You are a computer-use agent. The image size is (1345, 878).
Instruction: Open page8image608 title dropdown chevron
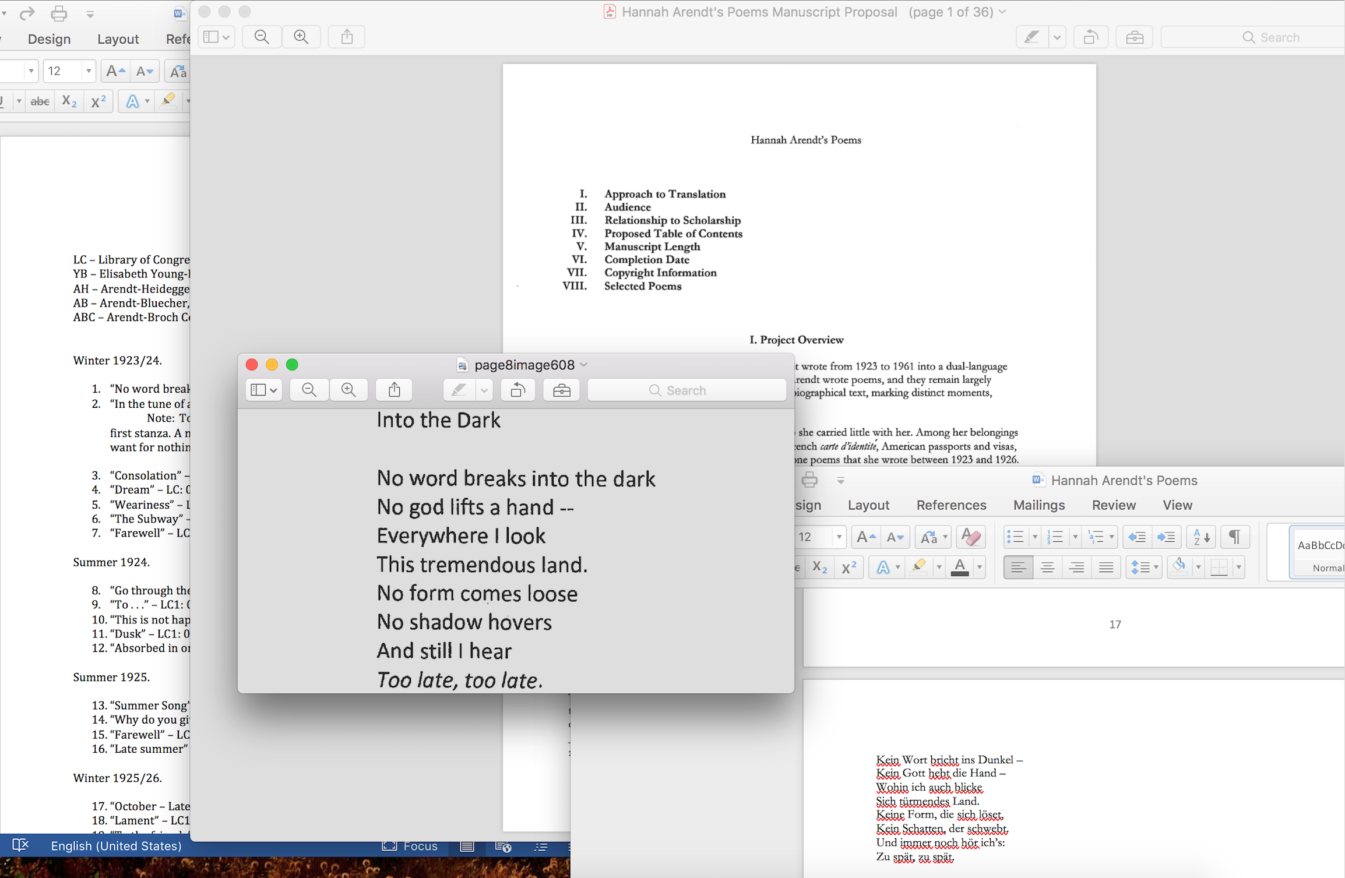584,365
